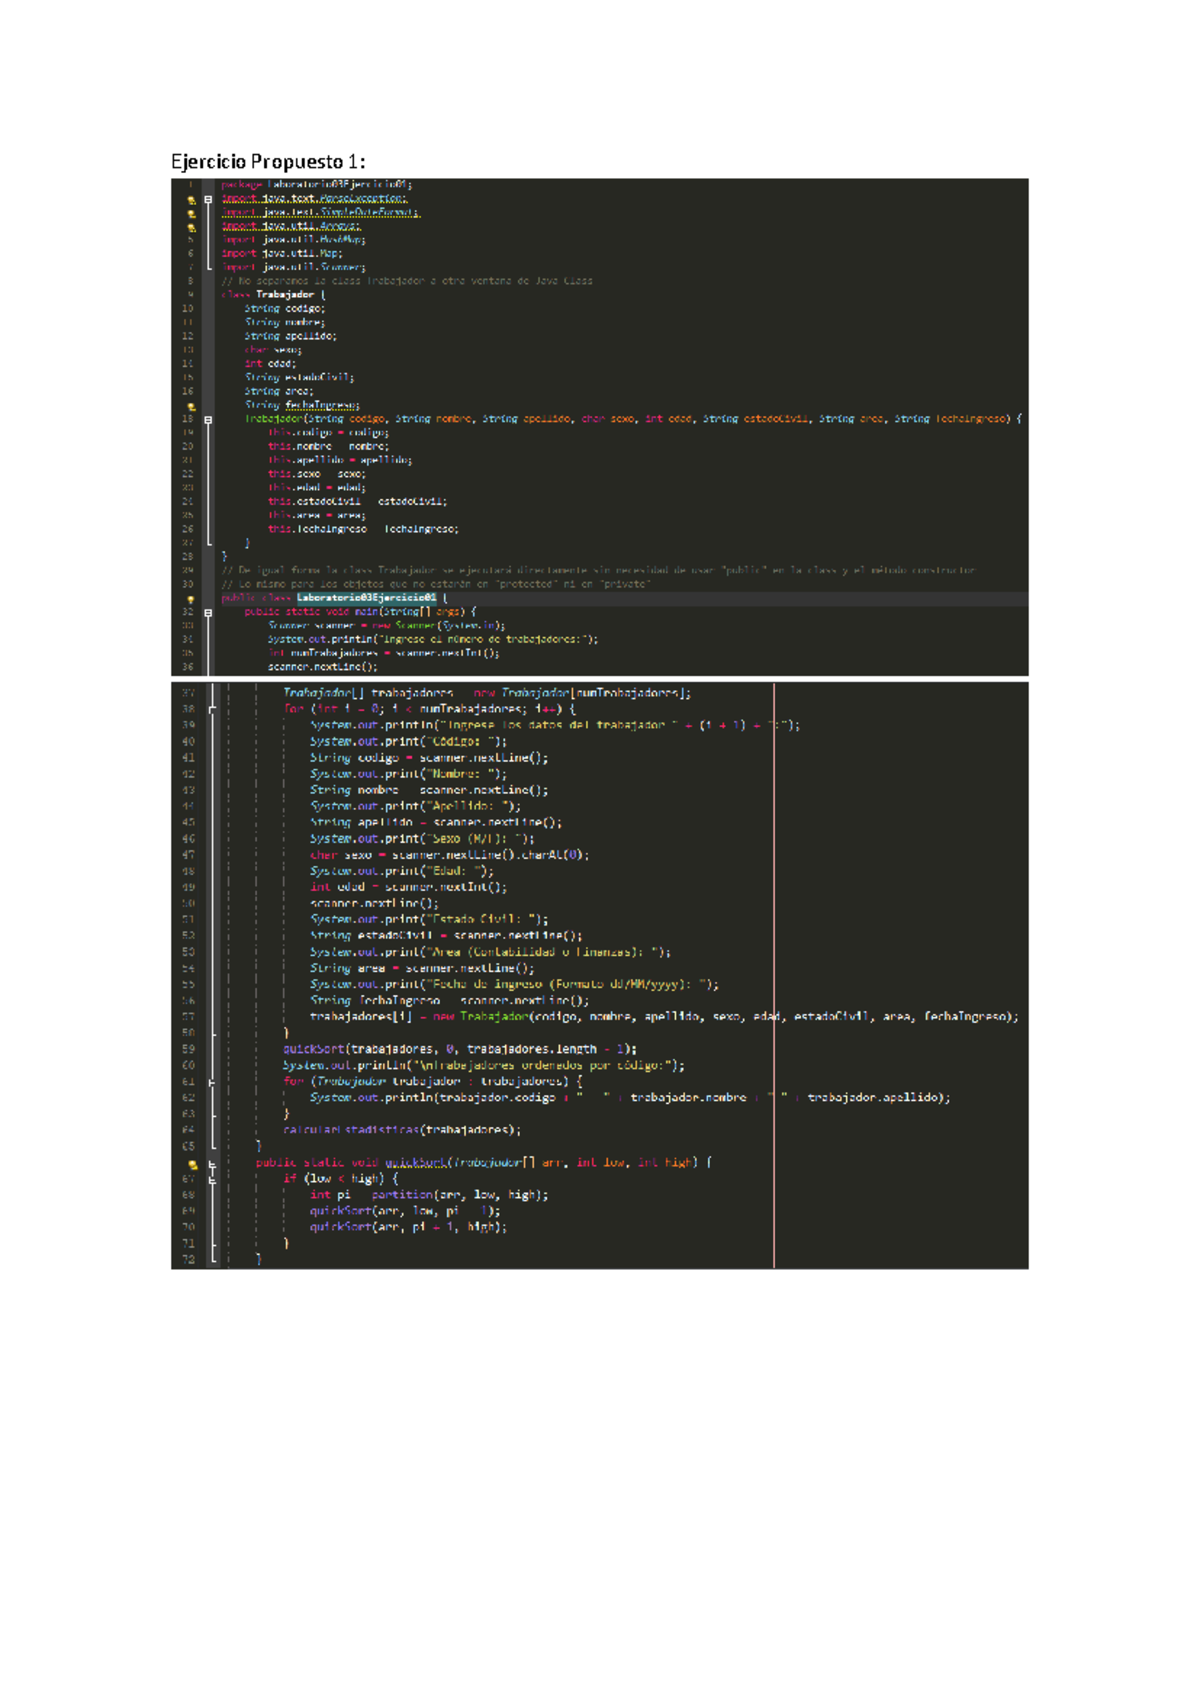The height and width of the screenshot is (1696, 1200).
Task: Click the hint icon beside the quickSort method declaration
Action: click(x=192, y=1164)
